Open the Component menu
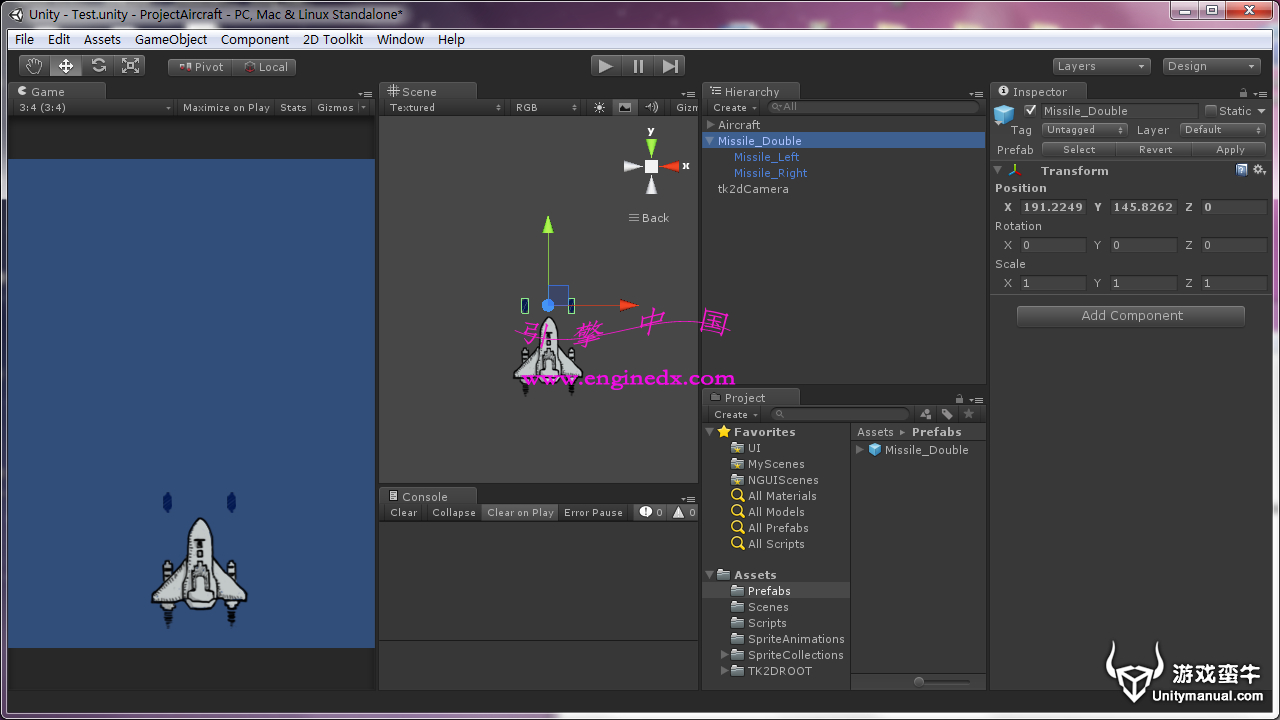1280x720 pixels. click(x=255, y=39)
